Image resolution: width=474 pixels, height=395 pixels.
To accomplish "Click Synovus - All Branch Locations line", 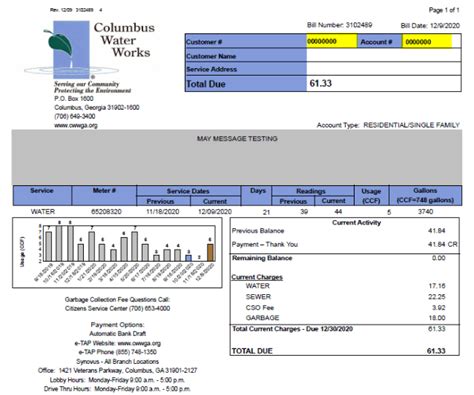I will pos(117,362).
